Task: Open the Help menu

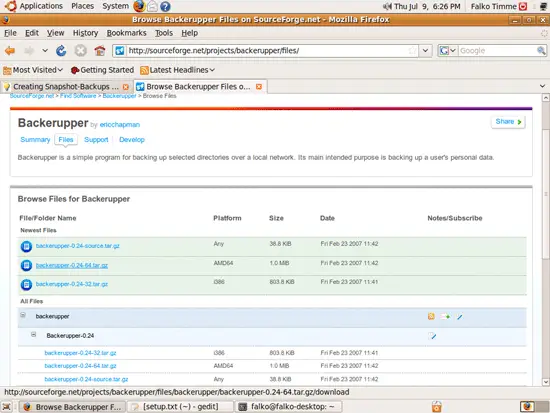Action: pyautogui.click(x=189, y=33)
